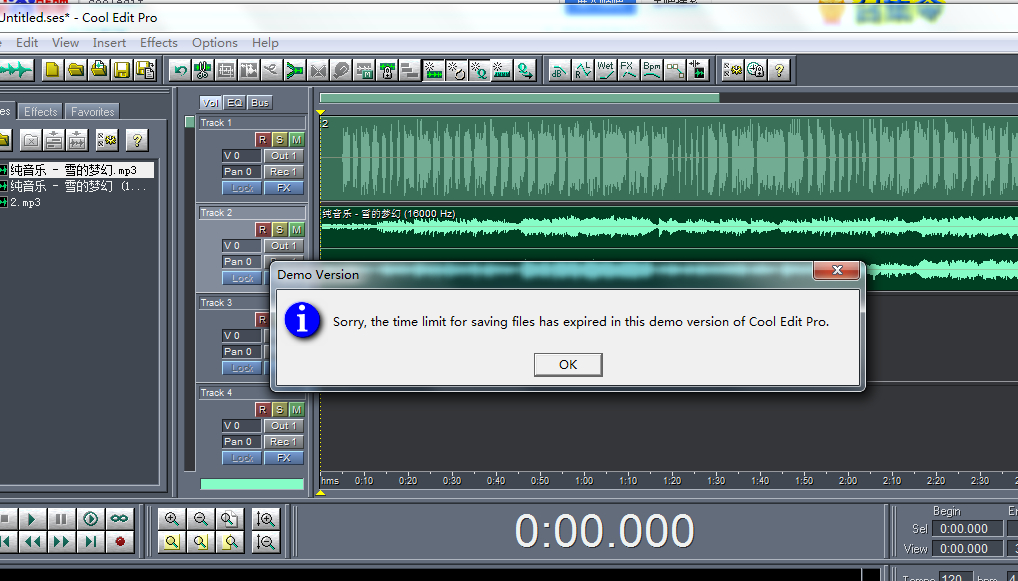Image resolution: width=1018 pixels, height=581 pixels.
Task: Open the Effects menu
Action: 159,43
